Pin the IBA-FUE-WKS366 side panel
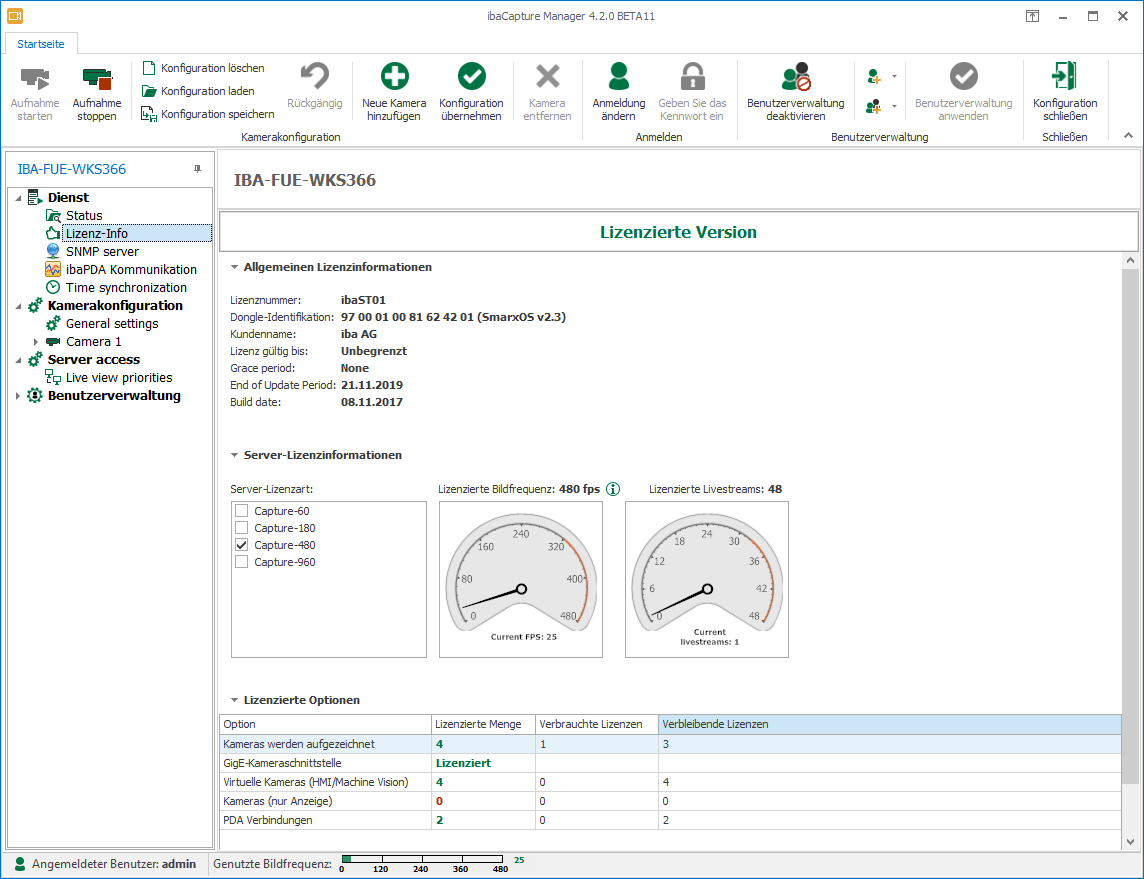 coord(197,169)
